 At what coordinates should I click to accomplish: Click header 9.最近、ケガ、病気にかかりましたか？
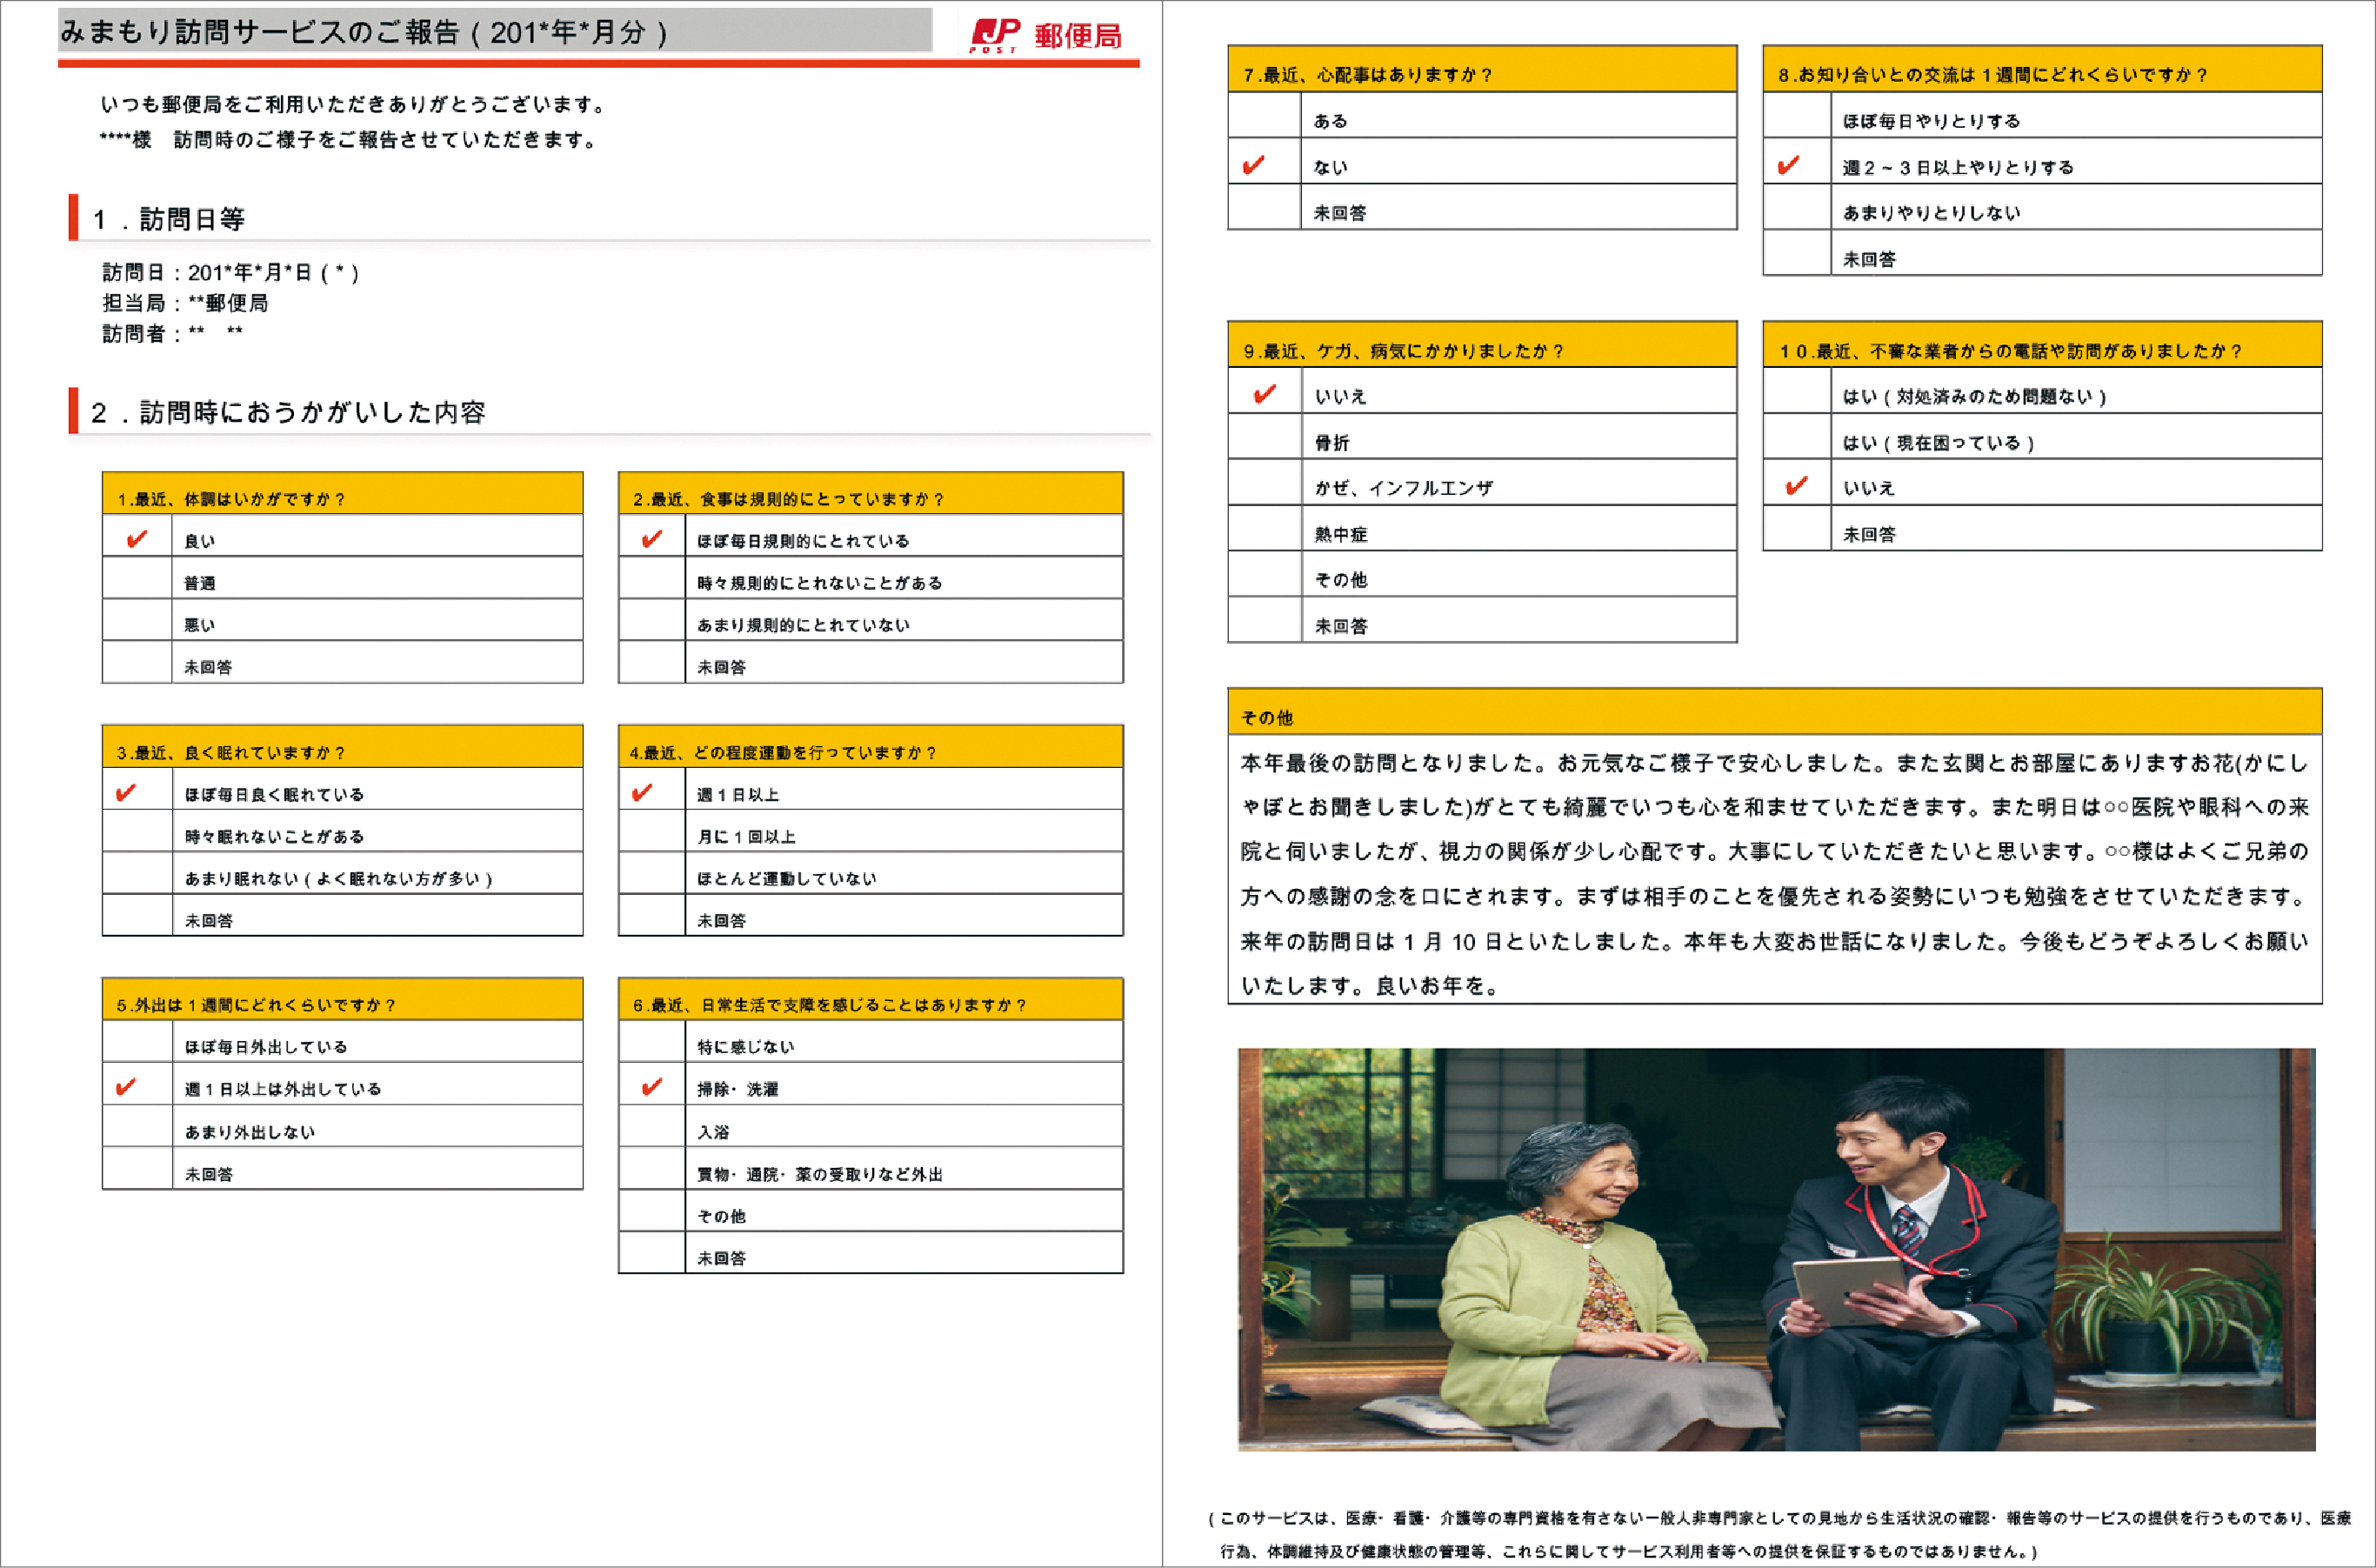1482,345
